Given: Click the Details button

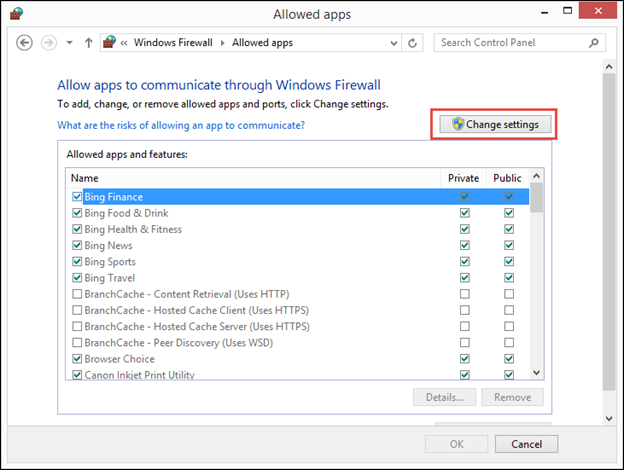Looking at the screenshot, I should tap(445, 397).
